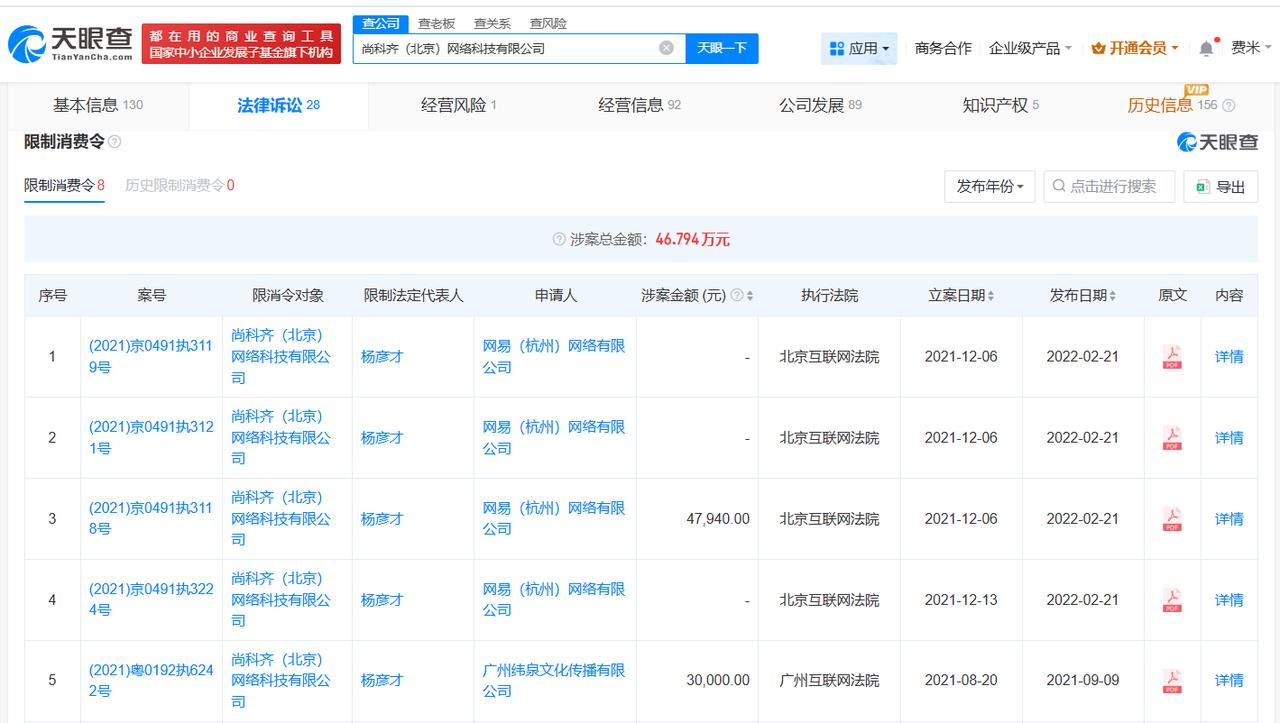Image resolution: width=1280 pixels, height=723 pixels.
Task: Open 网易（杭州）applicant in row 1
Action: (554, 356)
